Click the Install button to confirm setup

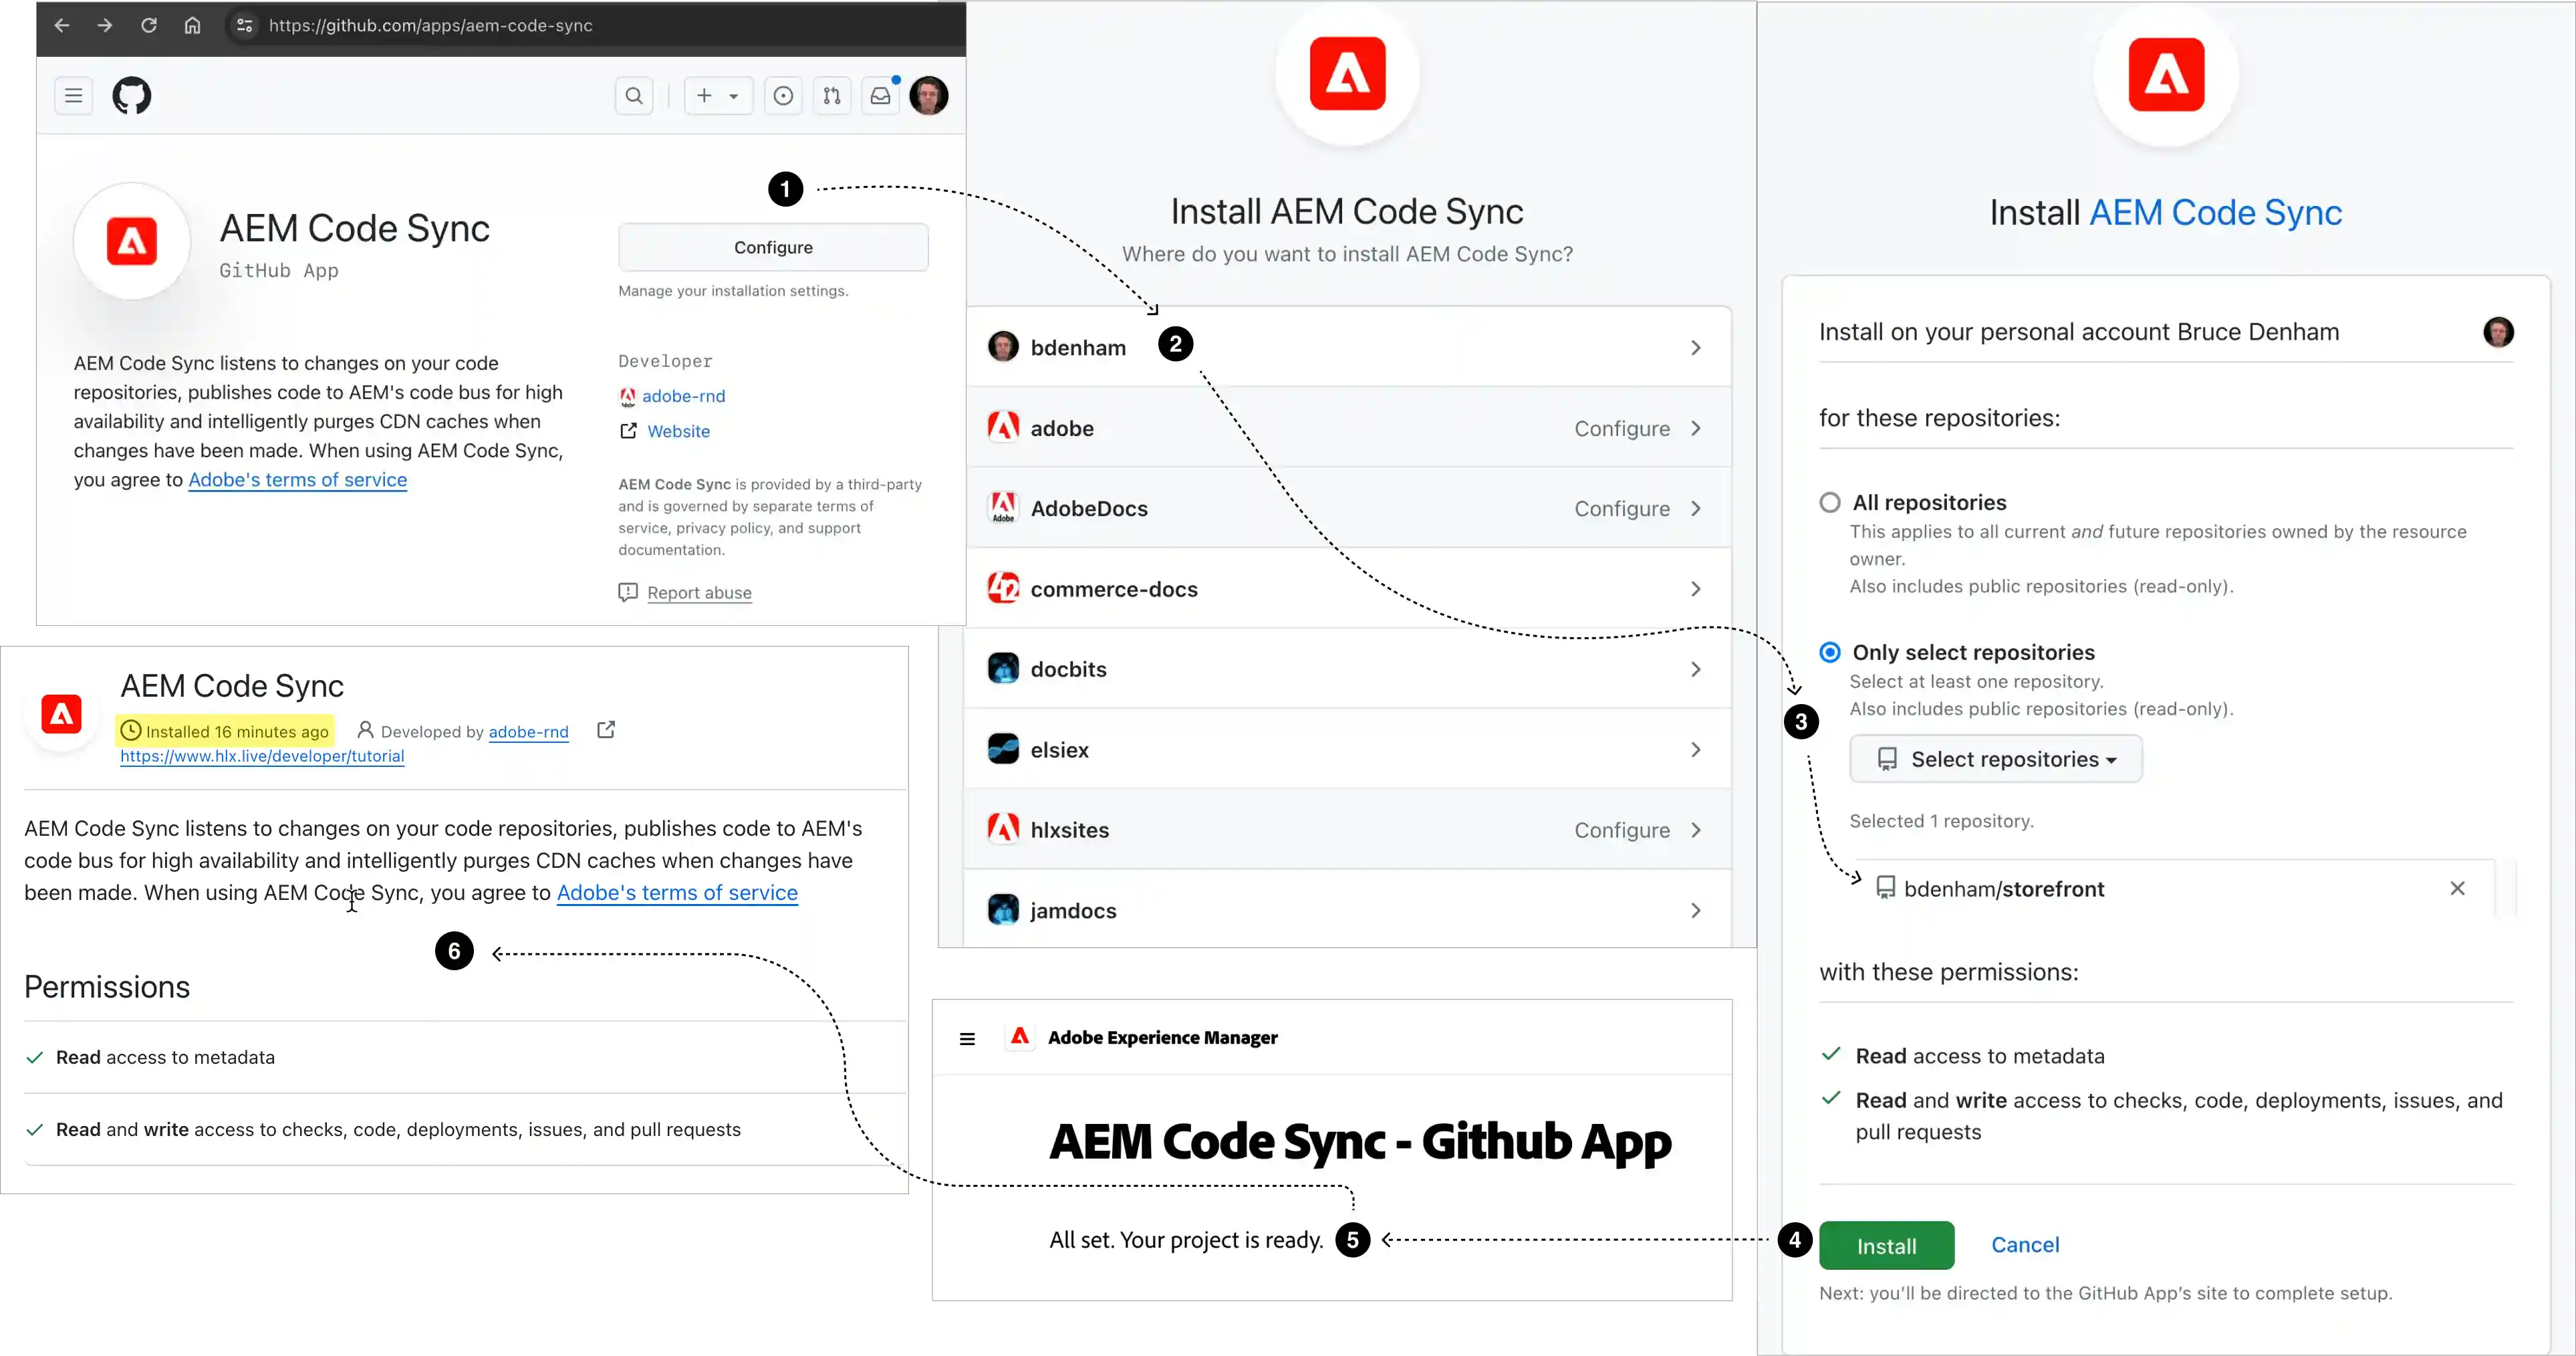pos(1886,1244)
